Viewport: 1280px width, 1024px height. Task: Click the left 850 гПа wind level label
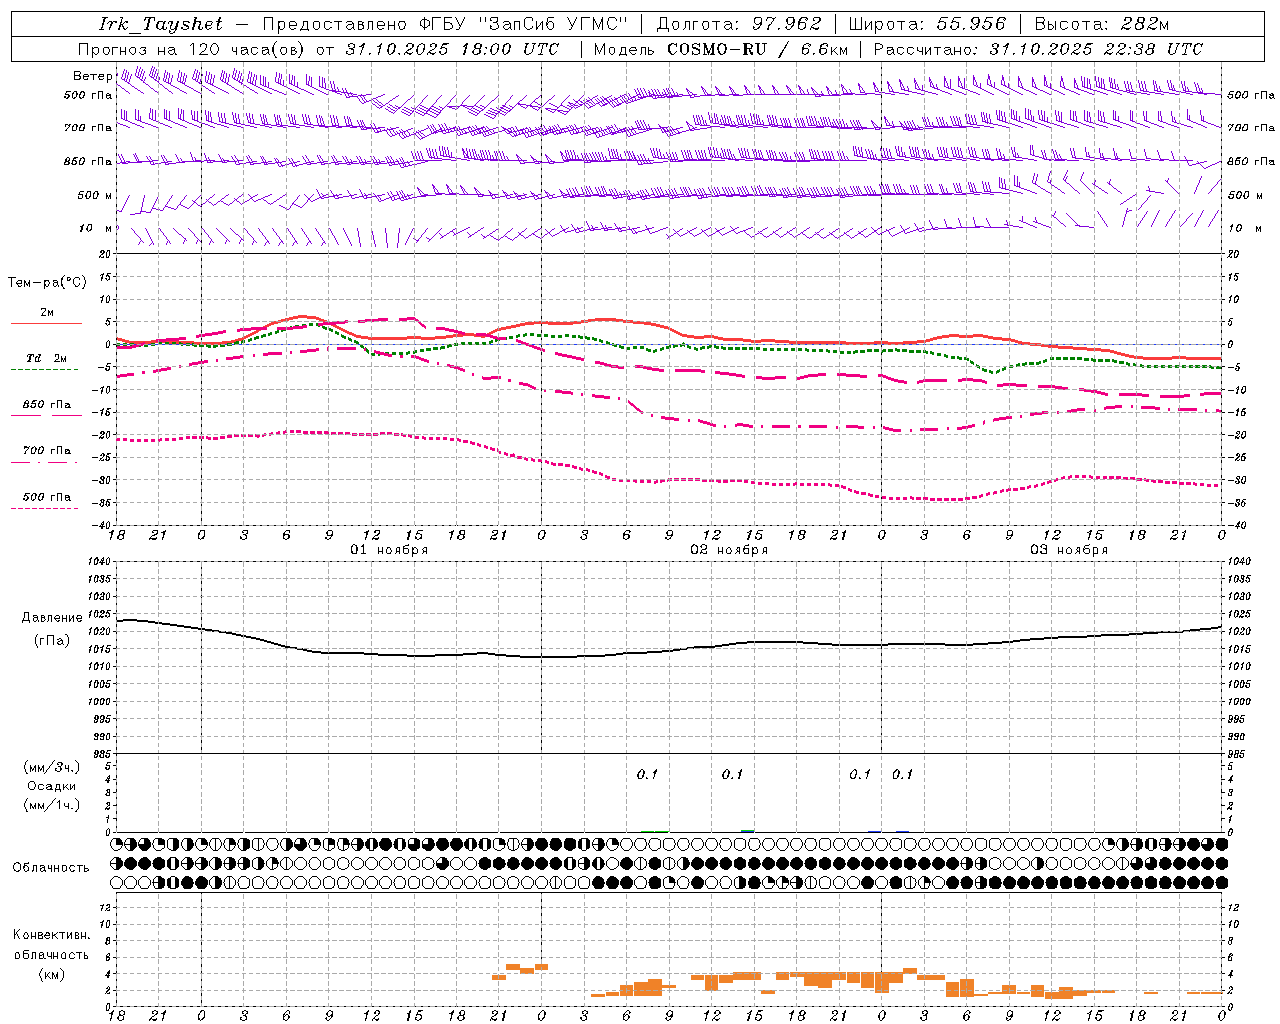pos(88,161)
